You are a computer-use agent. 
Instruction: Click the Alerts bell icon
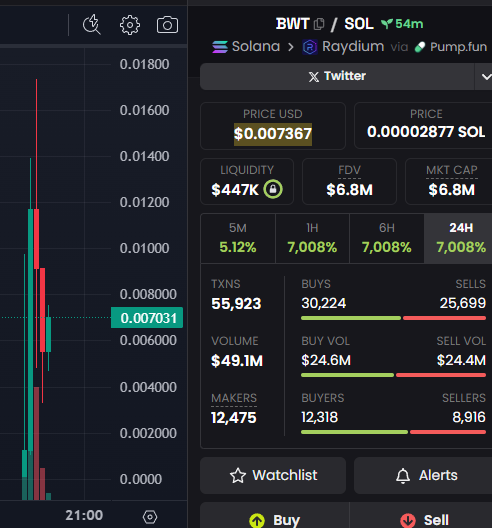click(403, 476)
